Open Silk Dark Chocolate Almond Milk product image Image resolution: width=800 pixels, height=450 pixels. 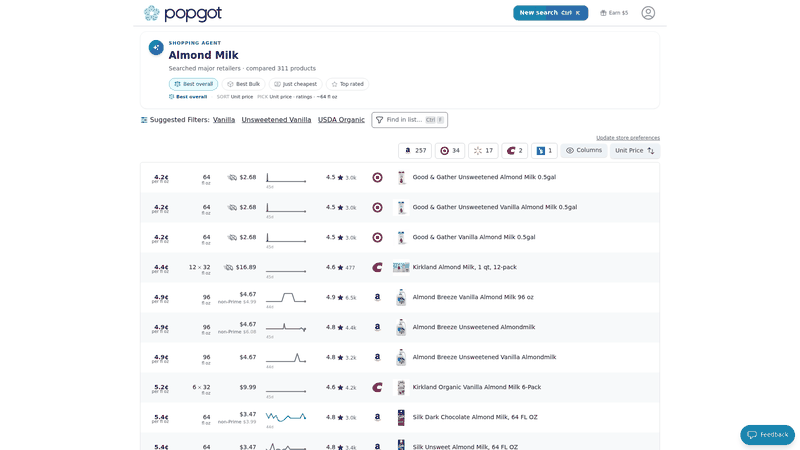(401, 417)
